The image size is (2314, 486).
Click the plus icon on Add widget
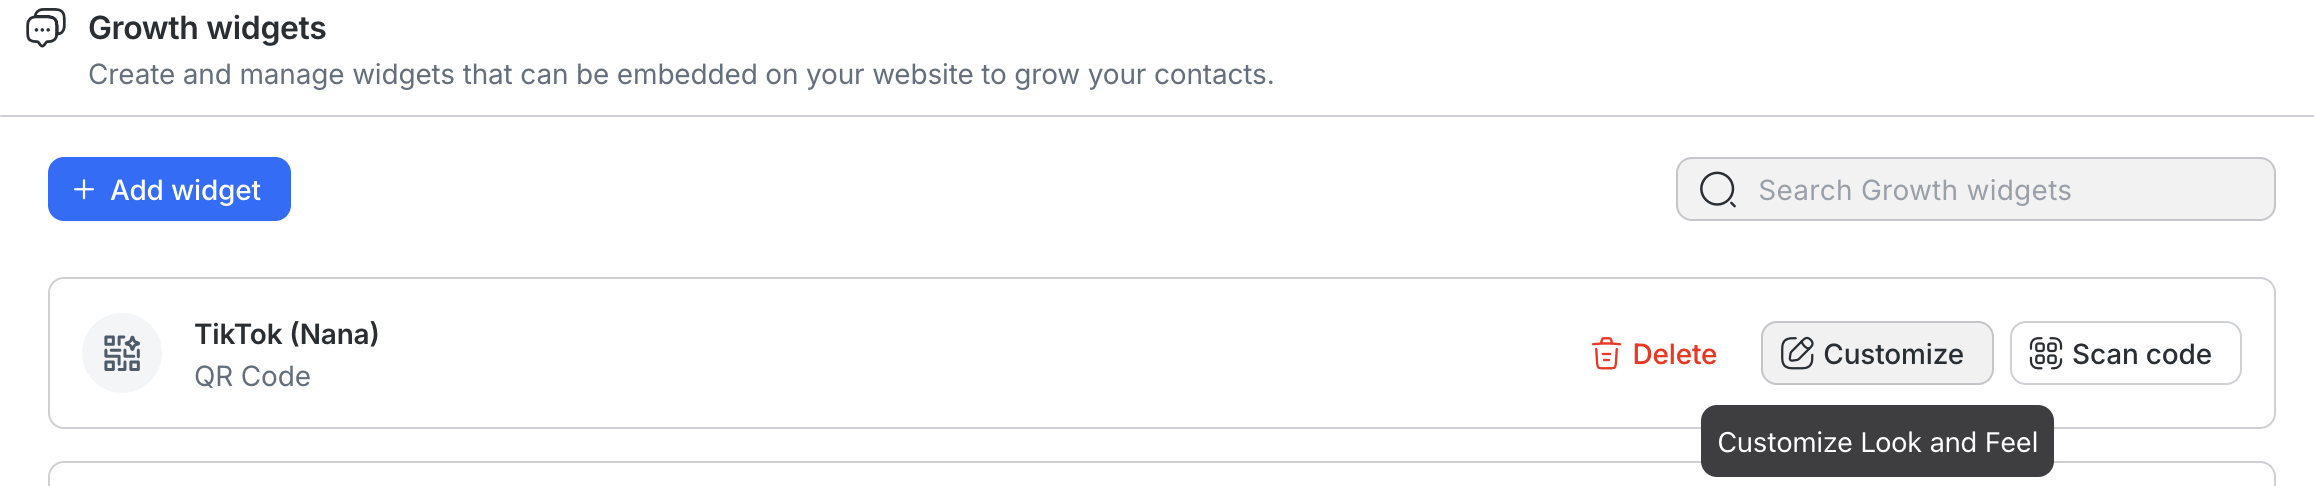tap(84, 190)
